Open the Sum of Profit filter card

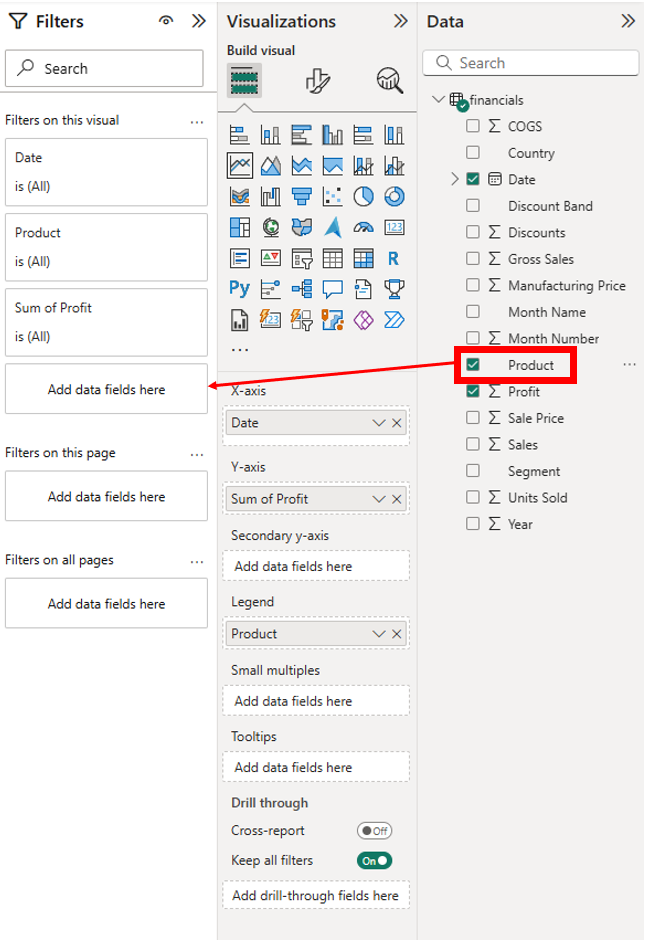107,322
